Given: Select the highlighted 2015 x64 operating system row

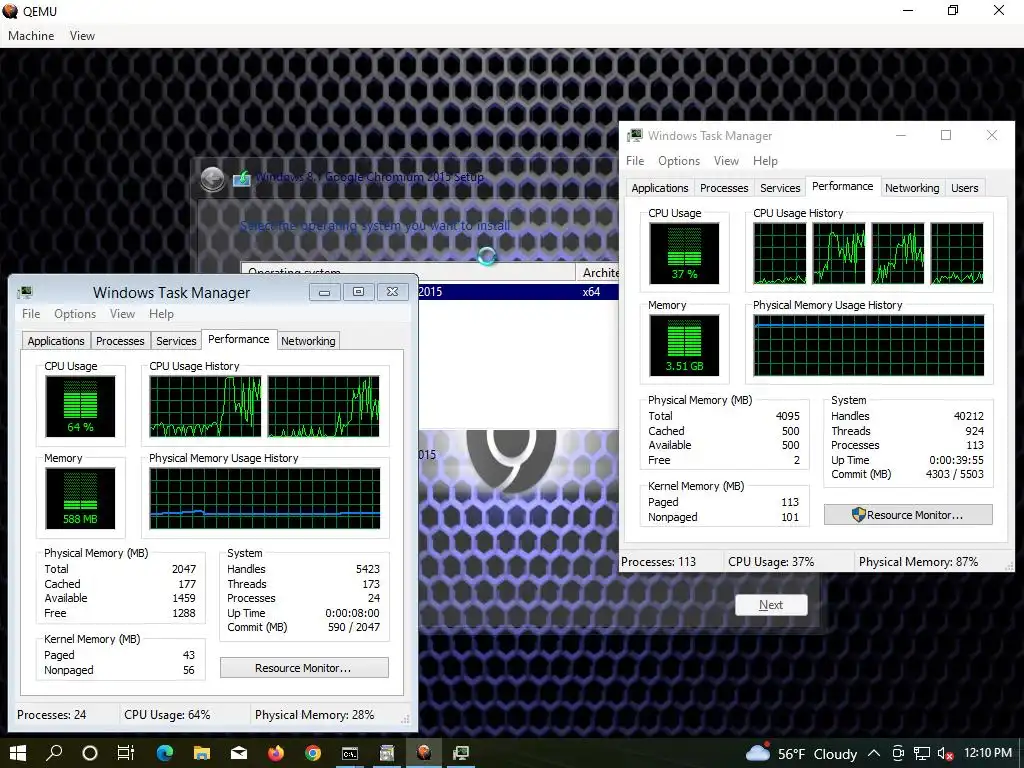Looking at the screenshot, I should [518, 292].
